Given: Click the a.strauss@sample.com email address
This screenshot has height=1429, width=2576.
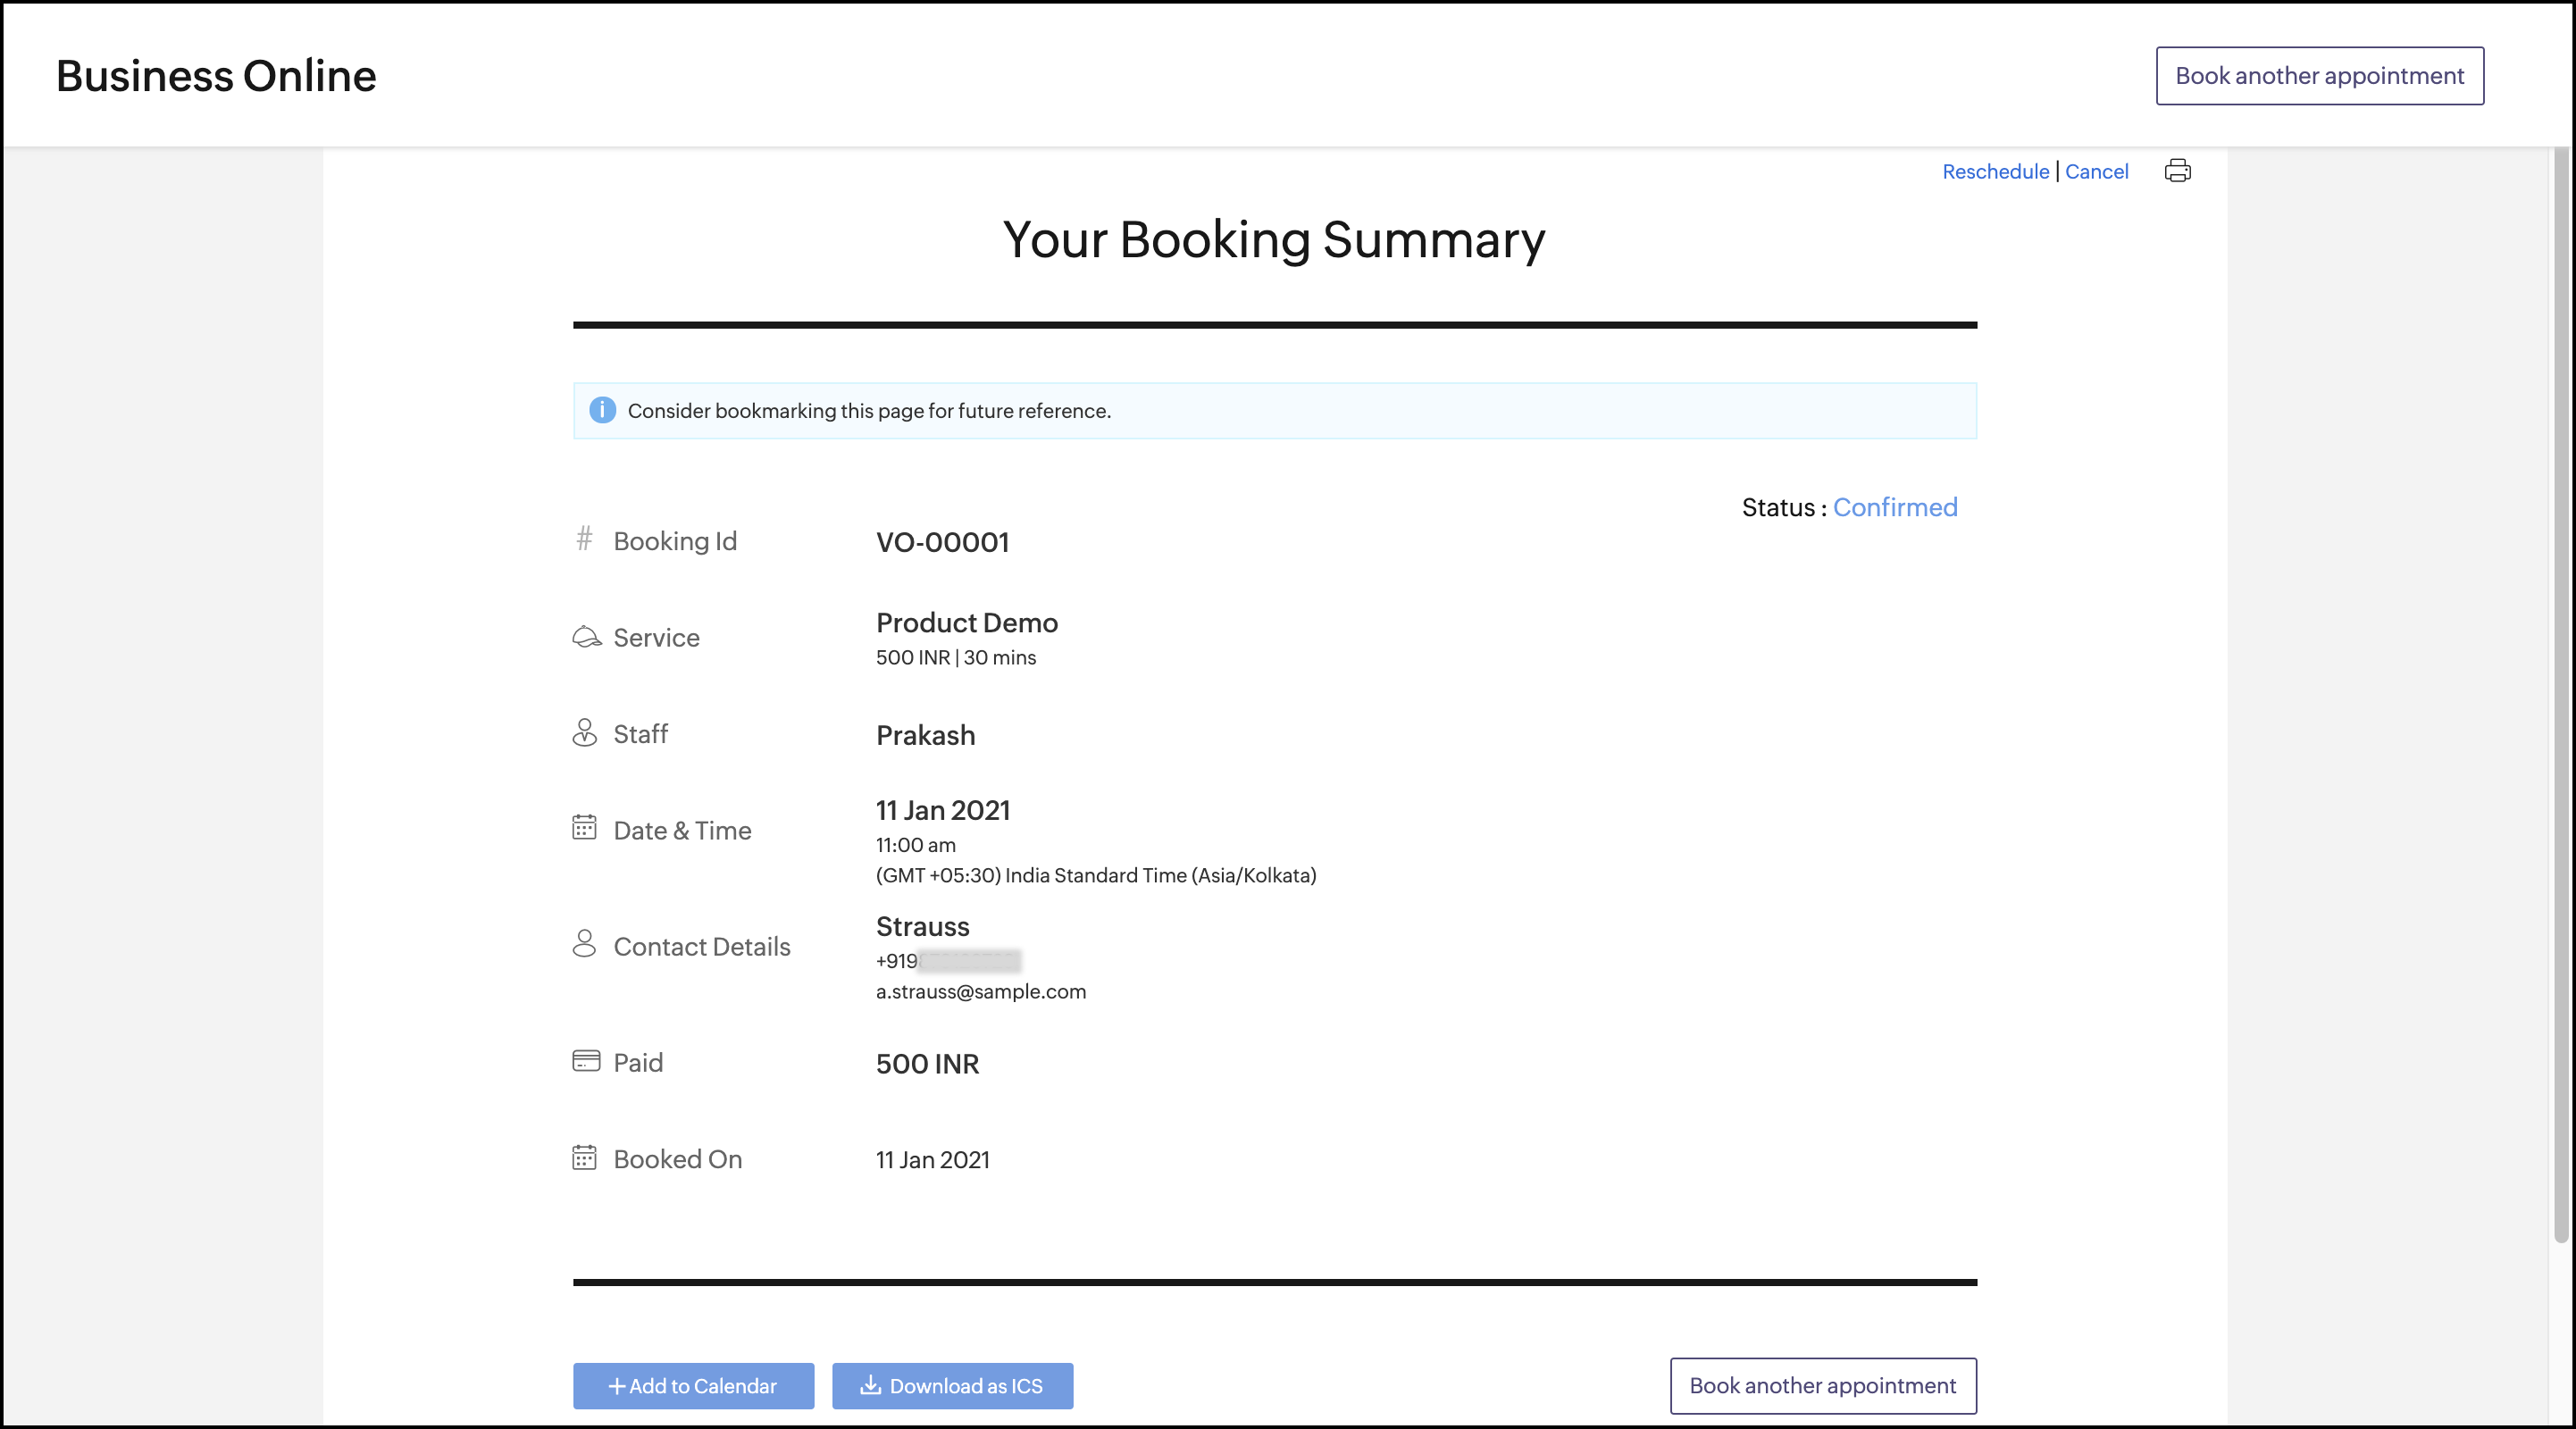Looking at the screenshot, I should 980,992.
